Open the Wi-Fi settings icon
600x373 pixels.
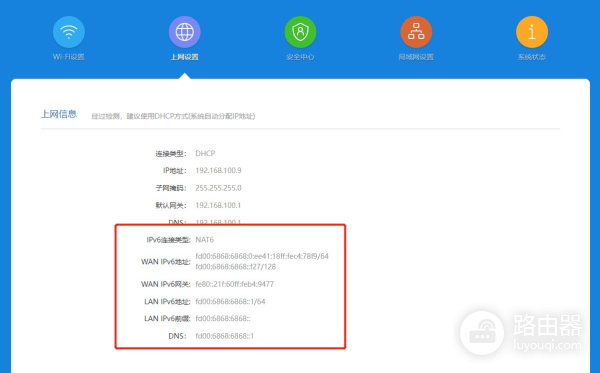pos(69,32)
